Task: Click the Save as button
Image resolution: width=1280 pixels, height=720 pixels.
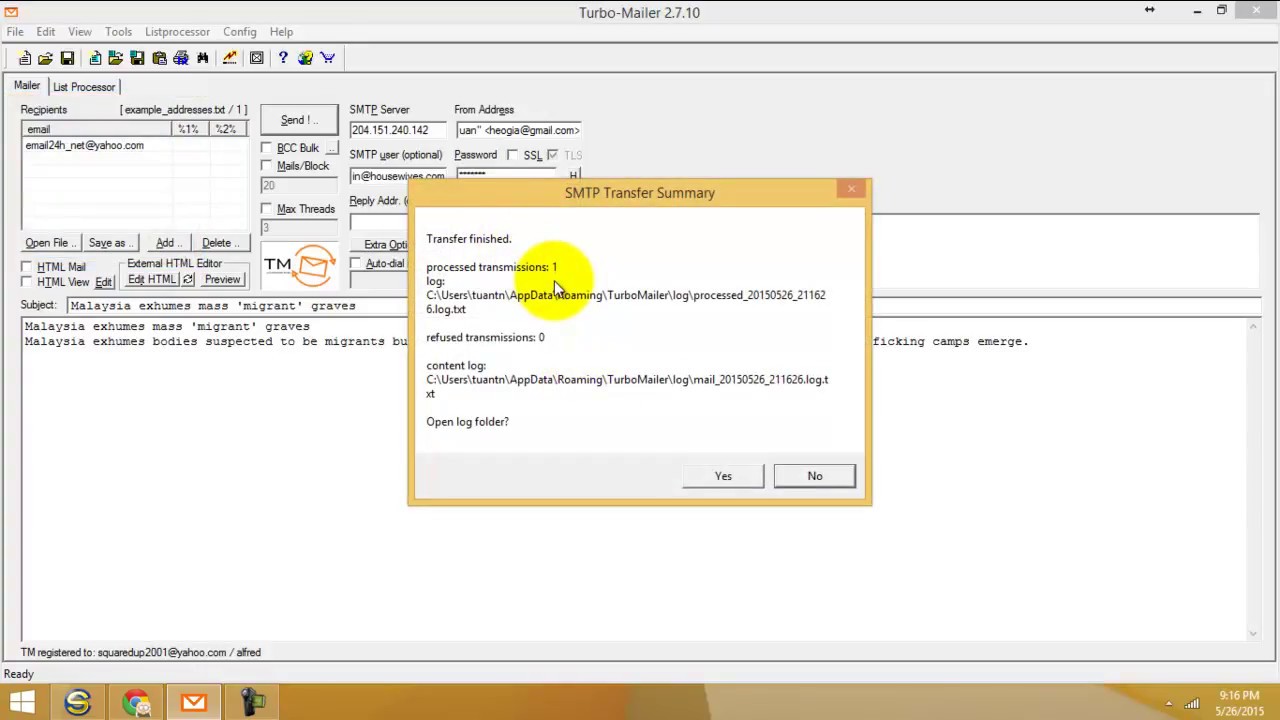Action: pos(110,243)
